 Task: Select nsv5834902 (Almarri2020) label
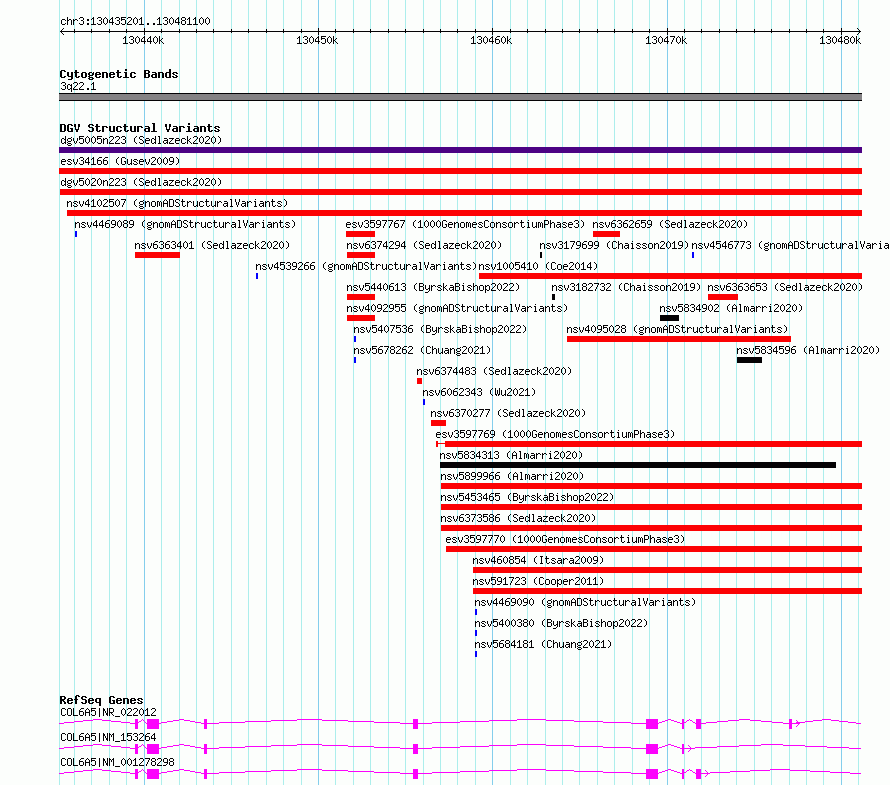click(x=731, y=308)
